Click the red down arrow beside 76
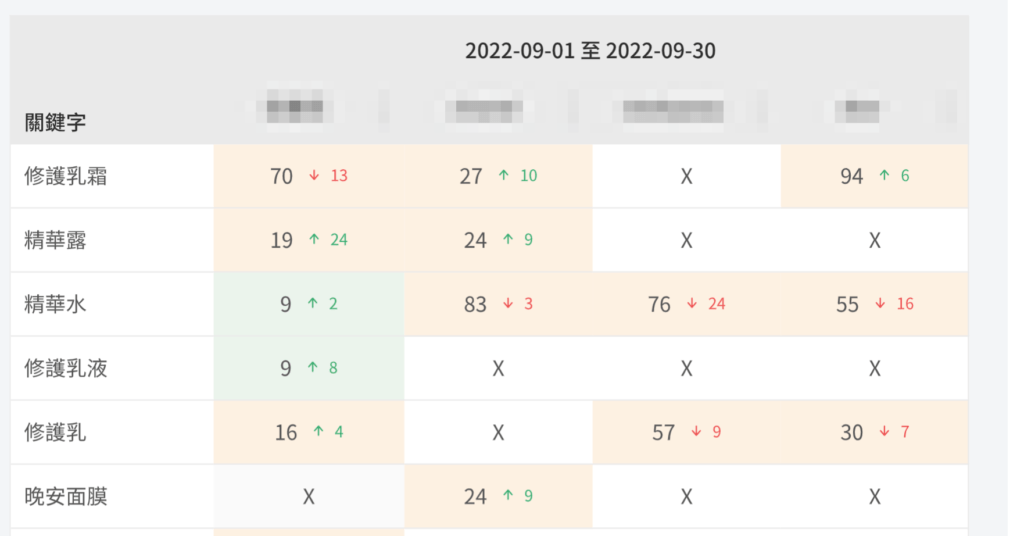 point(692,304)
